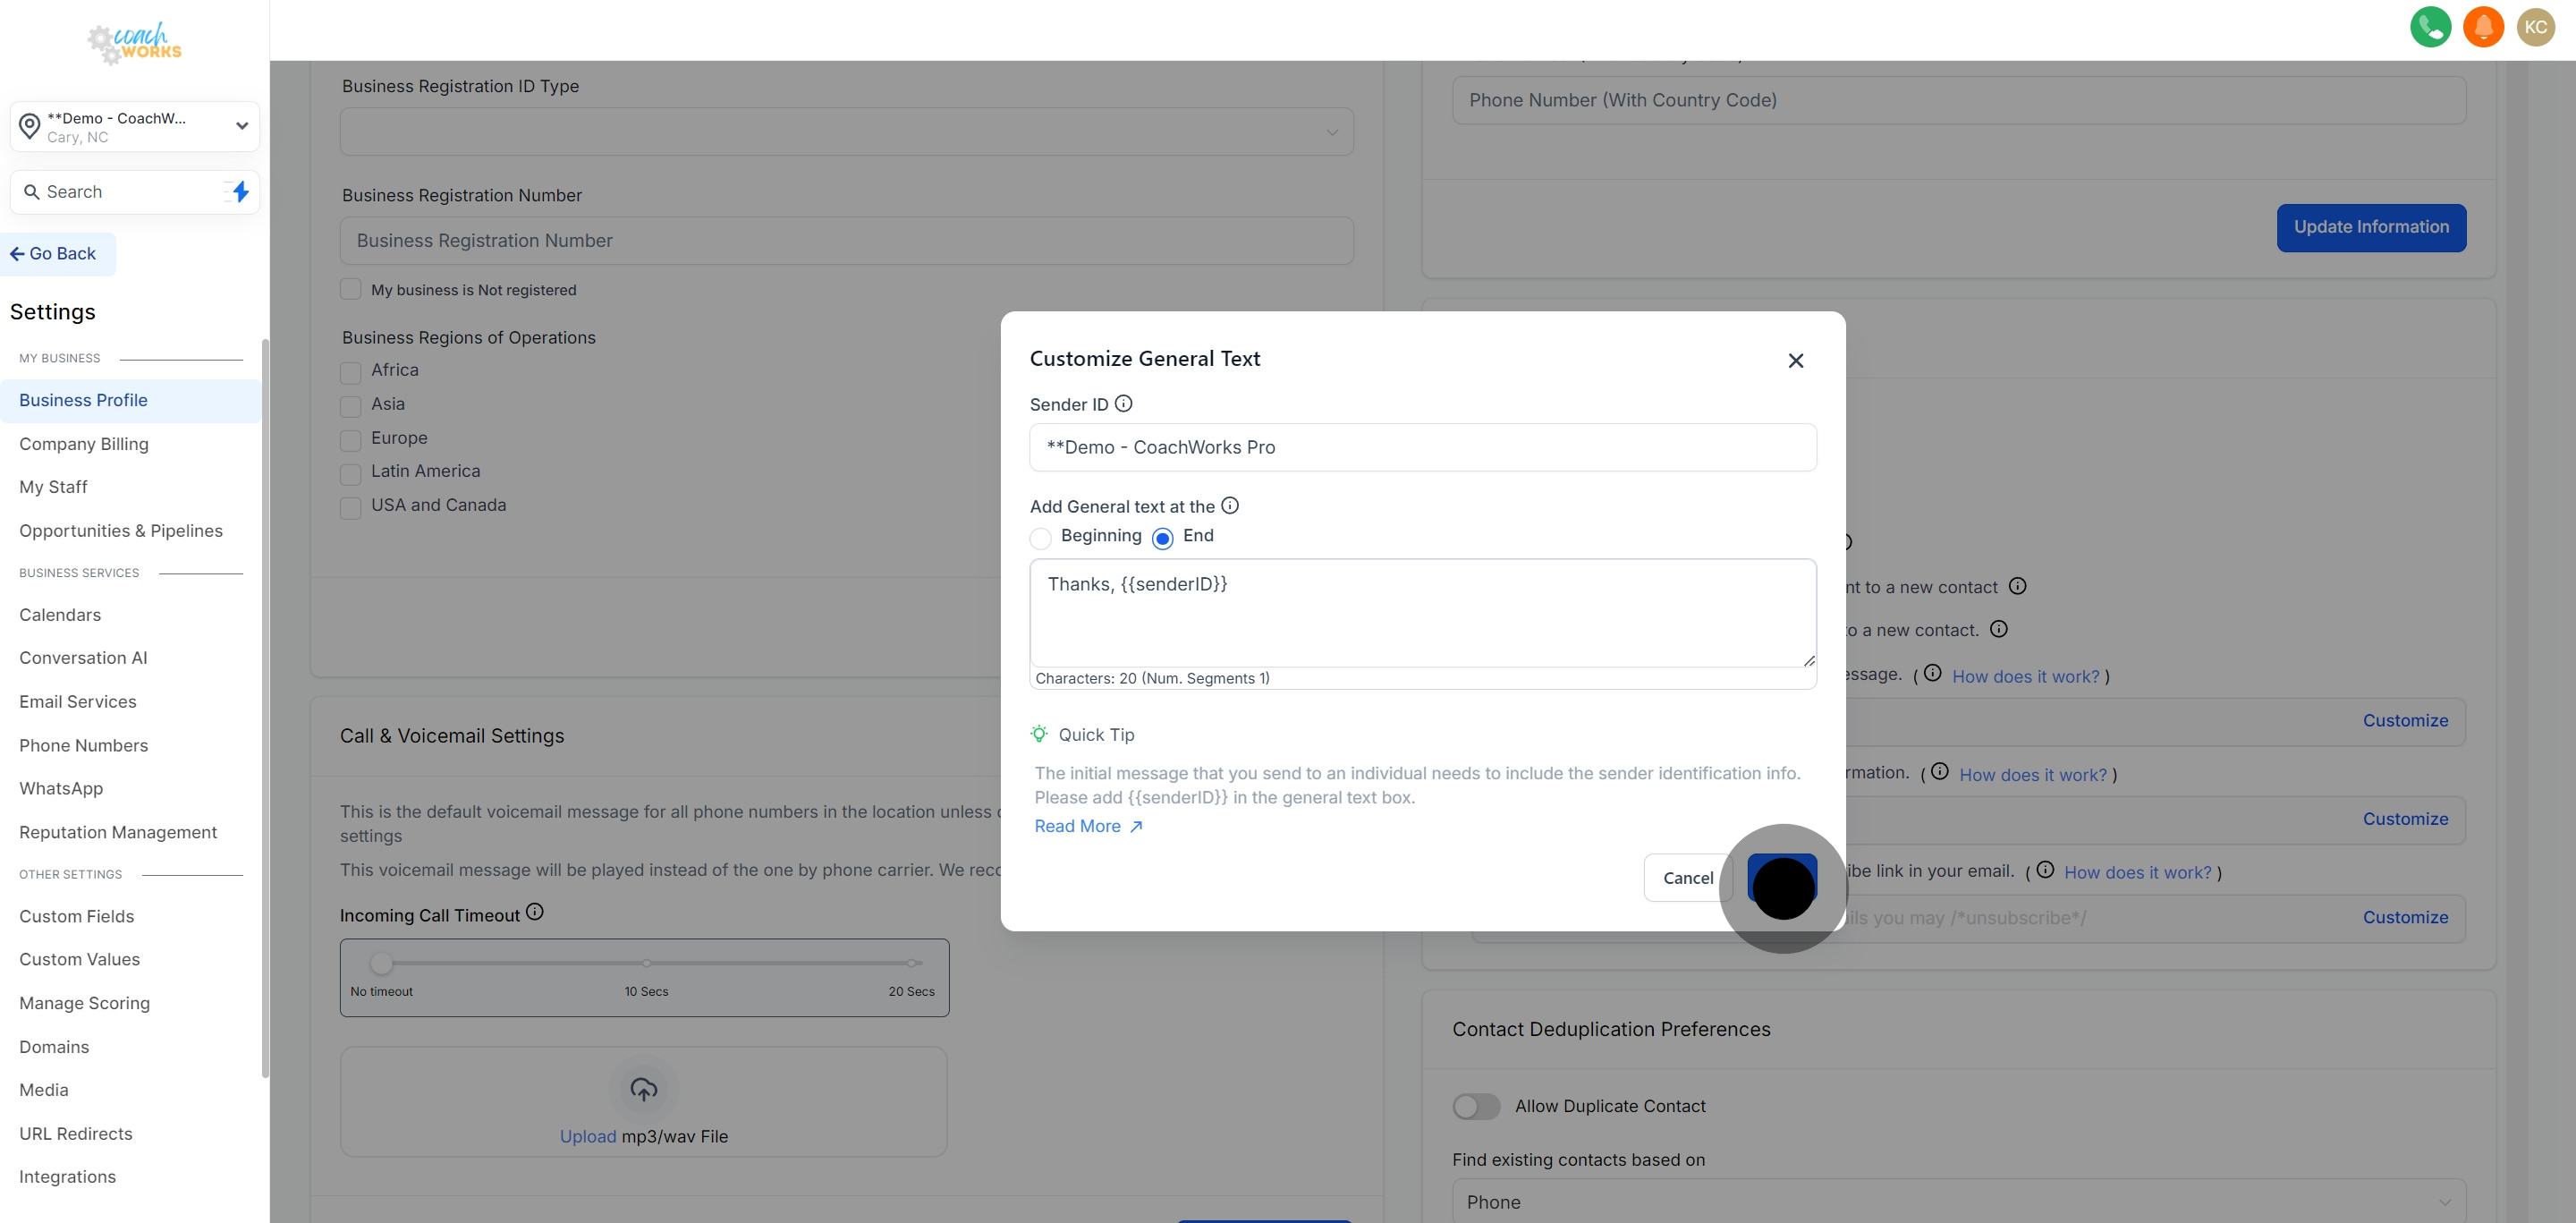Open the orange notifications bell
The width and height of the screenshot is (2576, 1223).
2483,27
